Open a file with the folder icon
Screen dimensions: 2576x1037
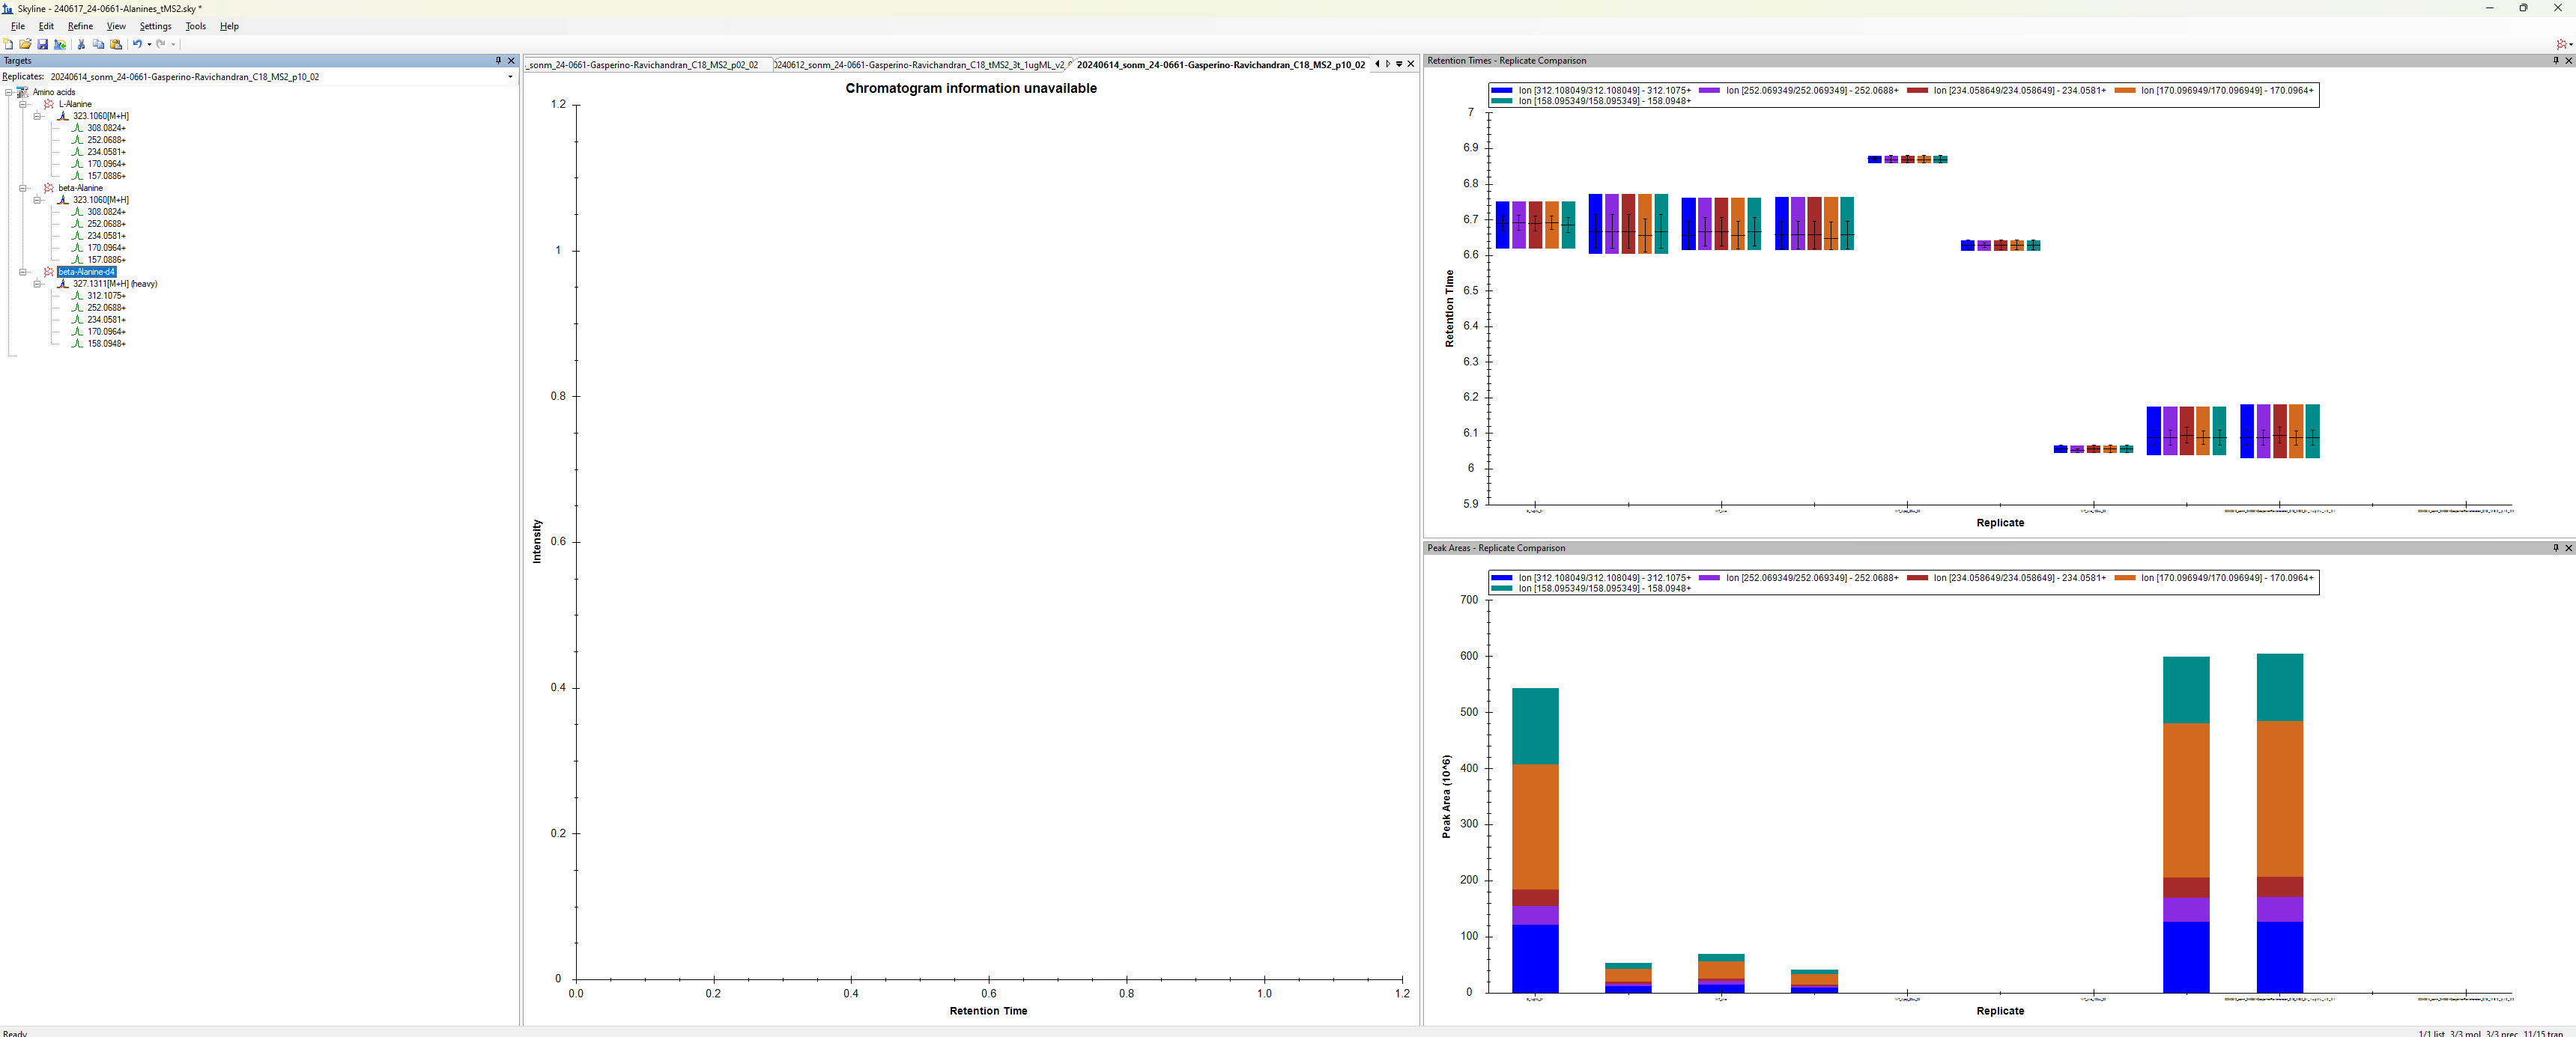click(x=25, y=44)
